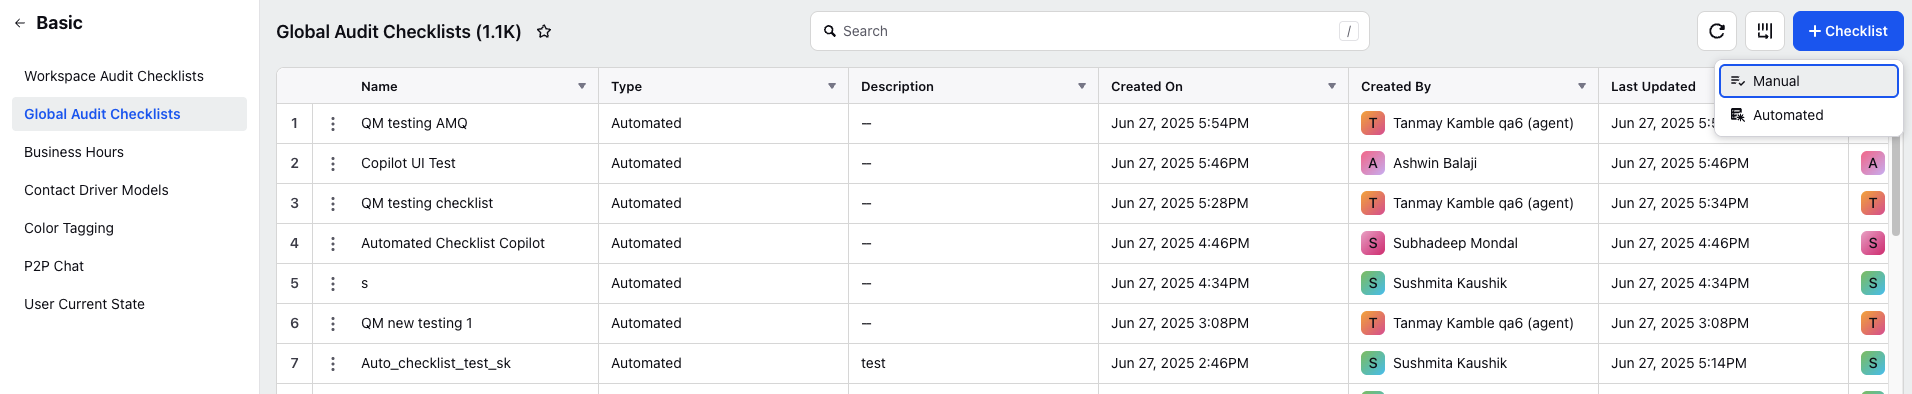This screenshot has height=394, width=1912.
Task: Open P2P Chat in sidebar
Action: [129, 266]
